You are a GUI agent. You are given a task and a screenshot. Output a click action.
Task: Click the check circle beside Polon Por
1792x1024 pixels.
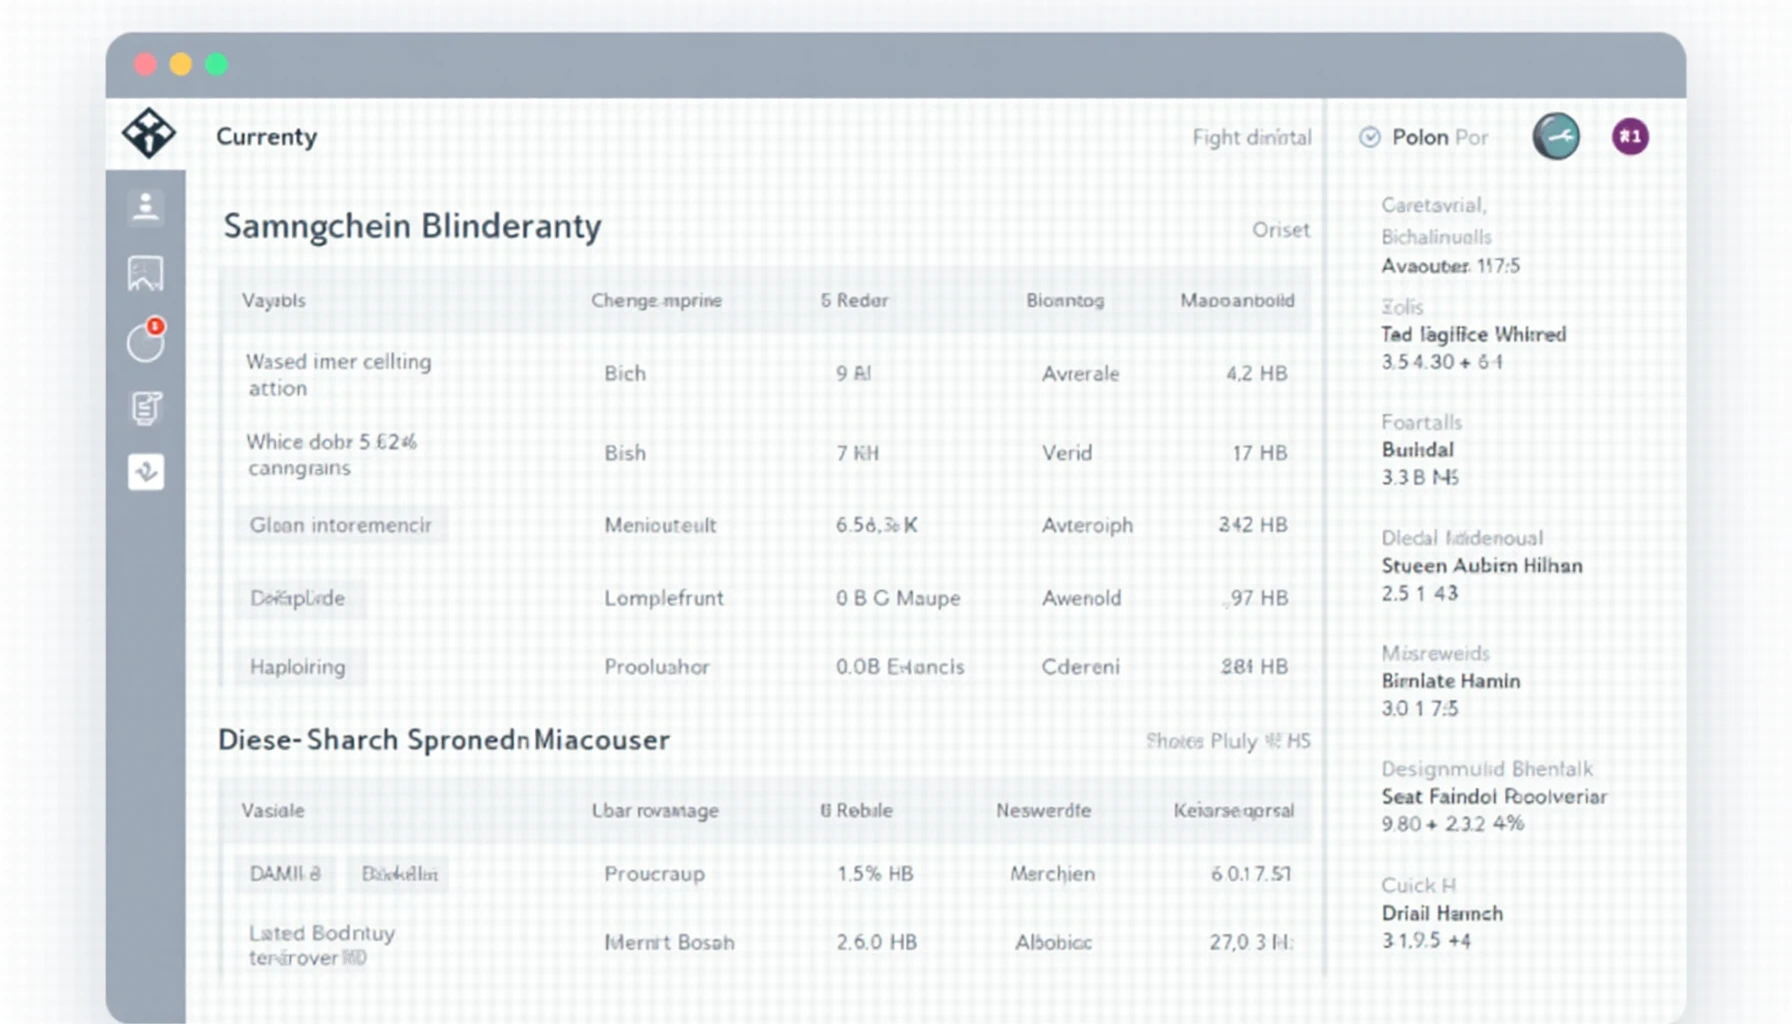(1370, 137)
